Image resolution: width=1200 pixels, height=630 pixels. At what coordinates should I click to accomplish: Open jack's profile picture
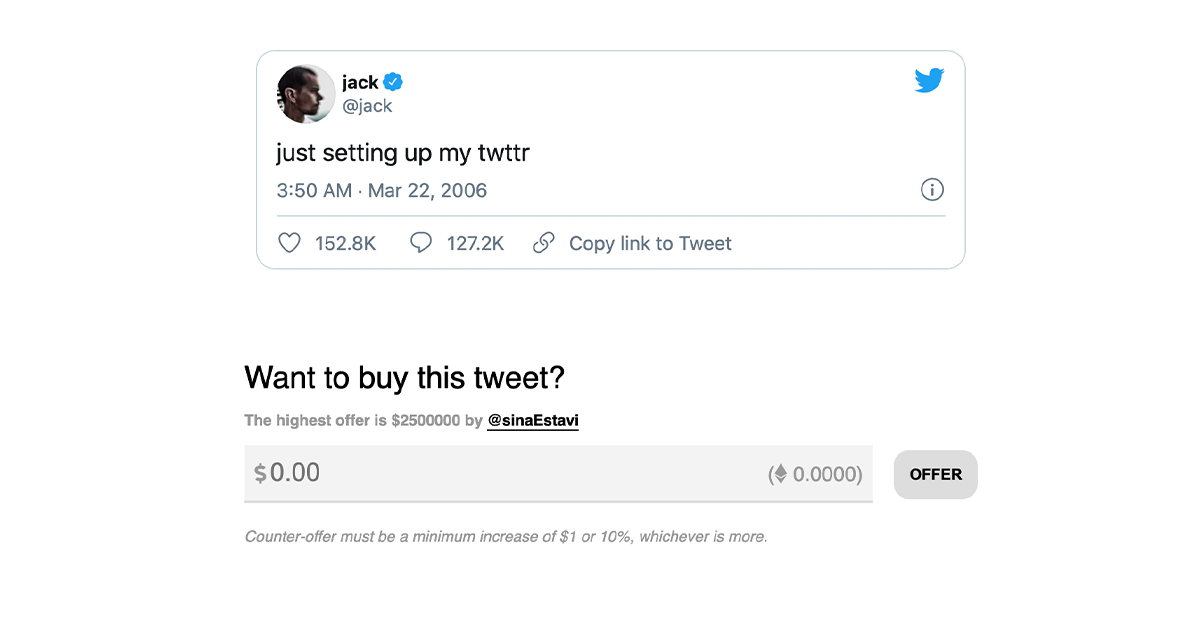[x=306, y=94]
